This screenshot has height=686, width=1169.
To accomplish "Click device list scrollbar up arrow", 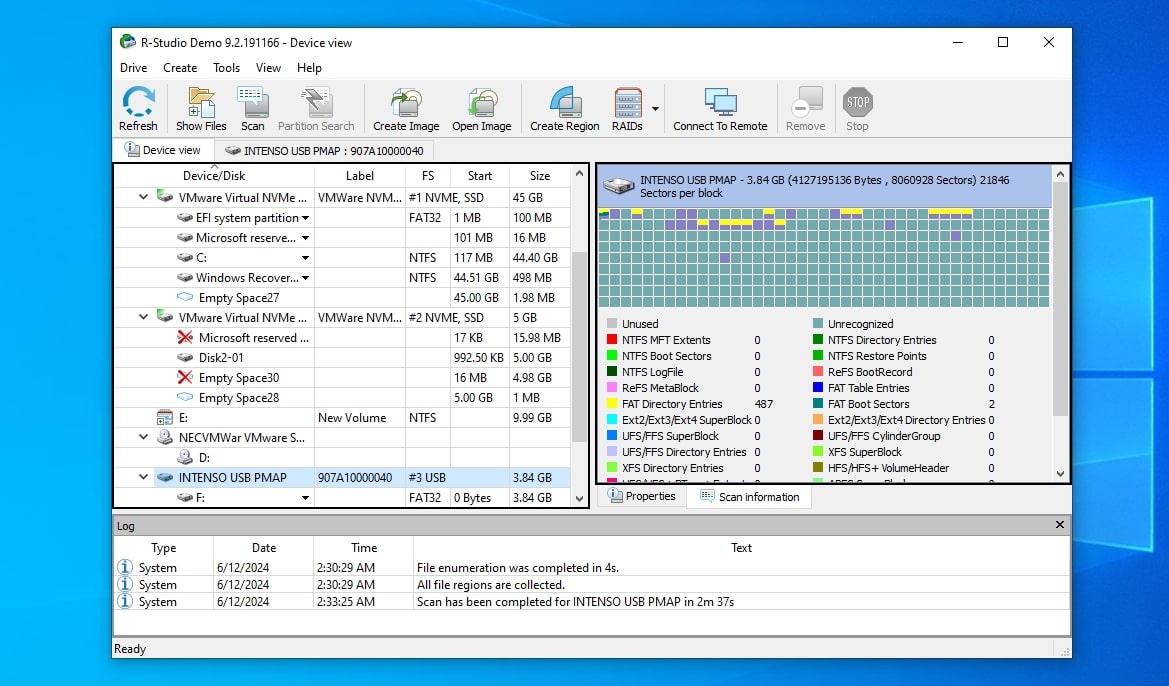I will point(579,174).
